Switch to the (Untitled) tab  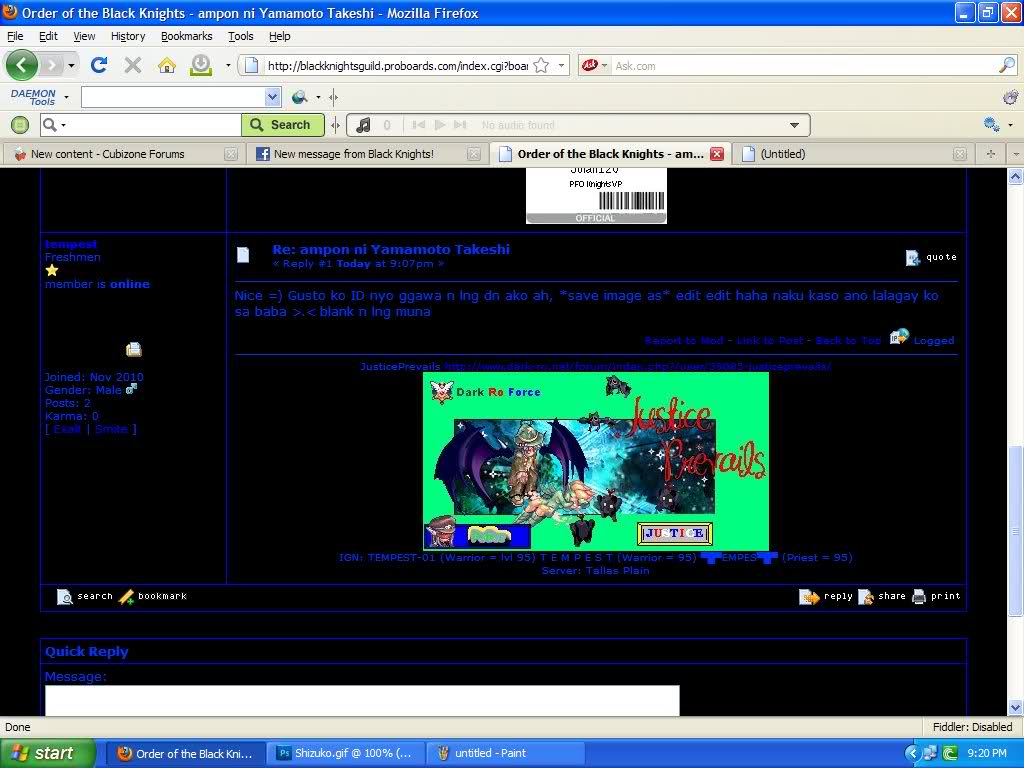(852, 154)
